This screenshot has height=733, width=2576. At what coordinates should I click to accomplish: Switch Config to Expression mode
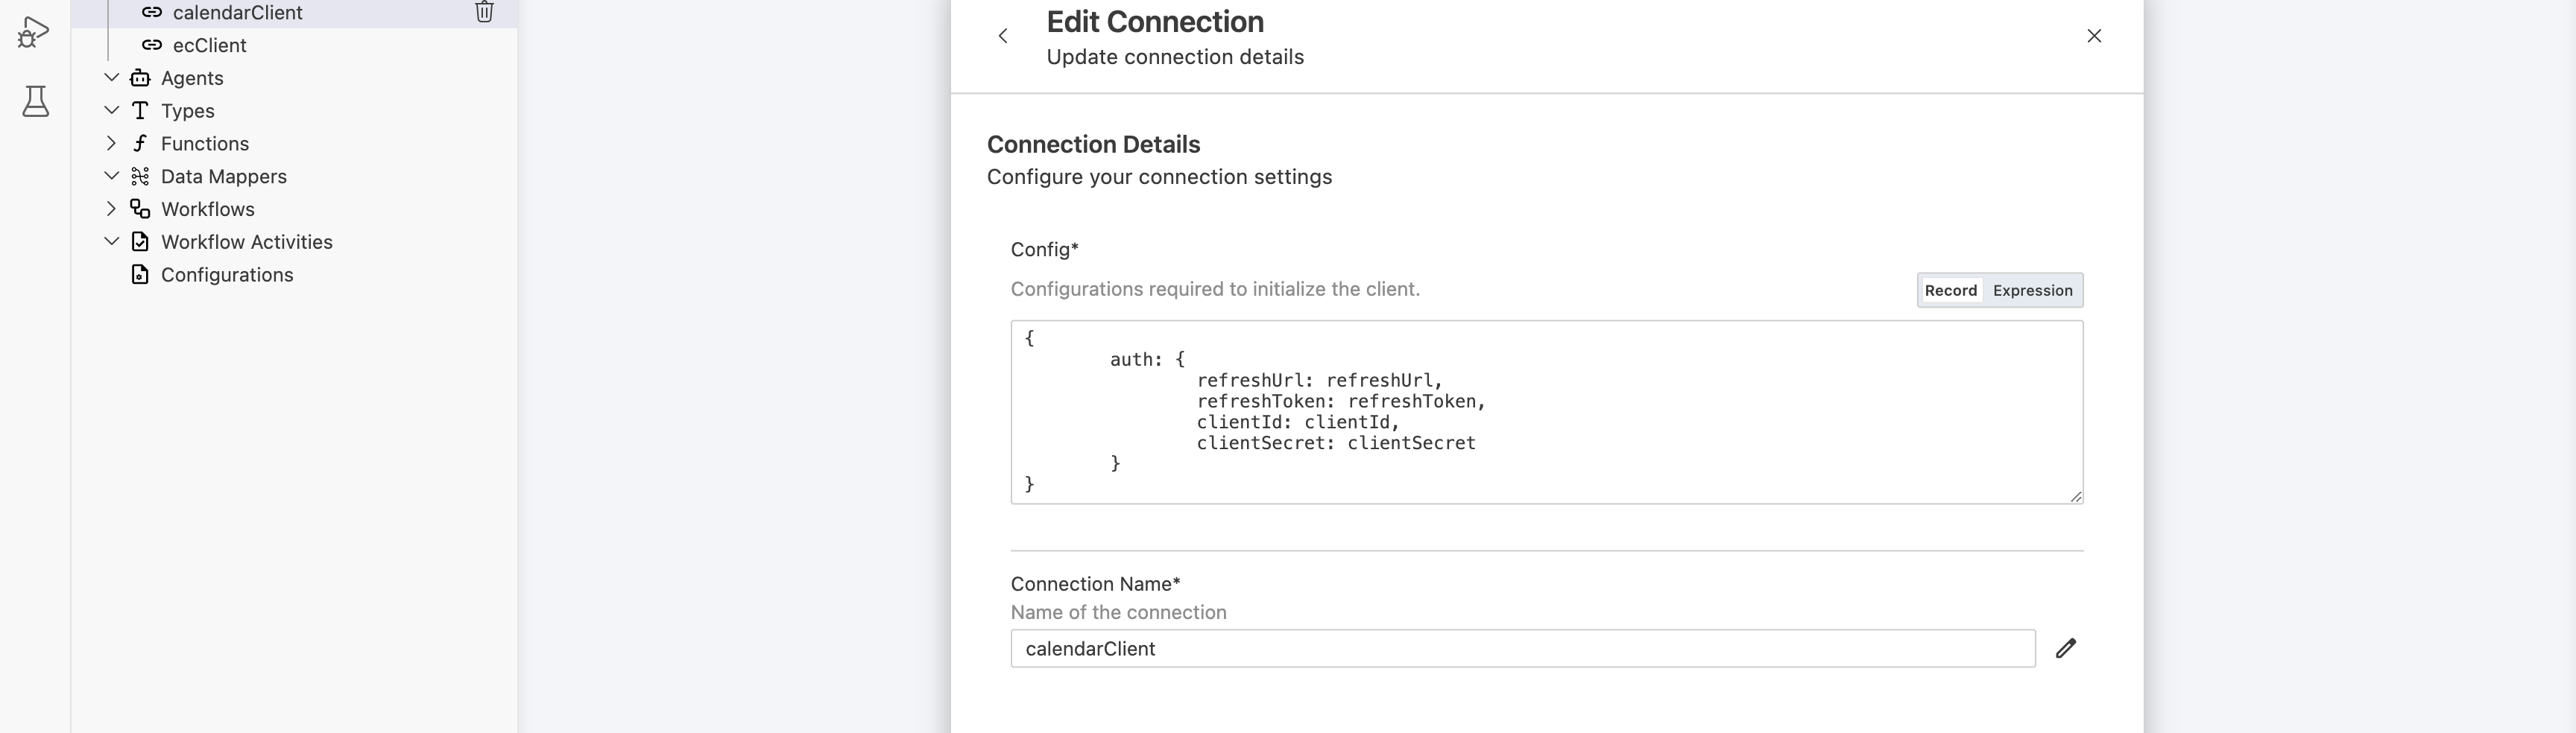point(2032,290)
